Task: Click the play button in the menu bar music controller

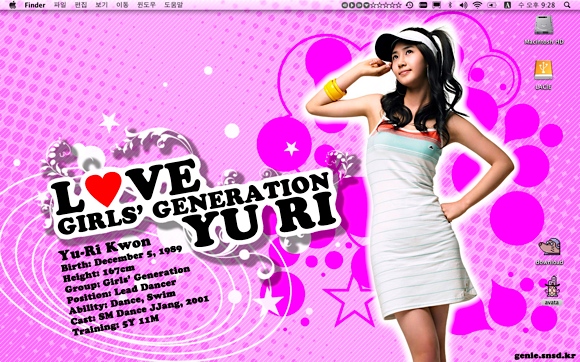Action: pos(352,5)
